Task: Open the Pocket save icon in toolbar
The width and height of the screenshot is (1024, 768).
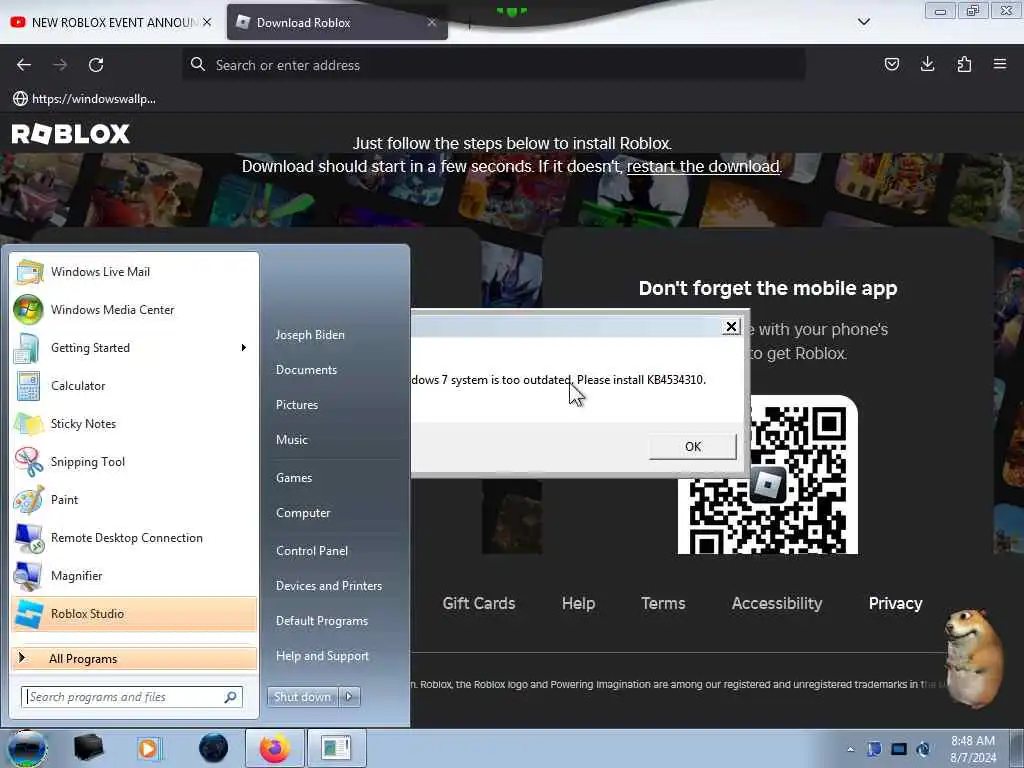Action: (x=891, y=64)
